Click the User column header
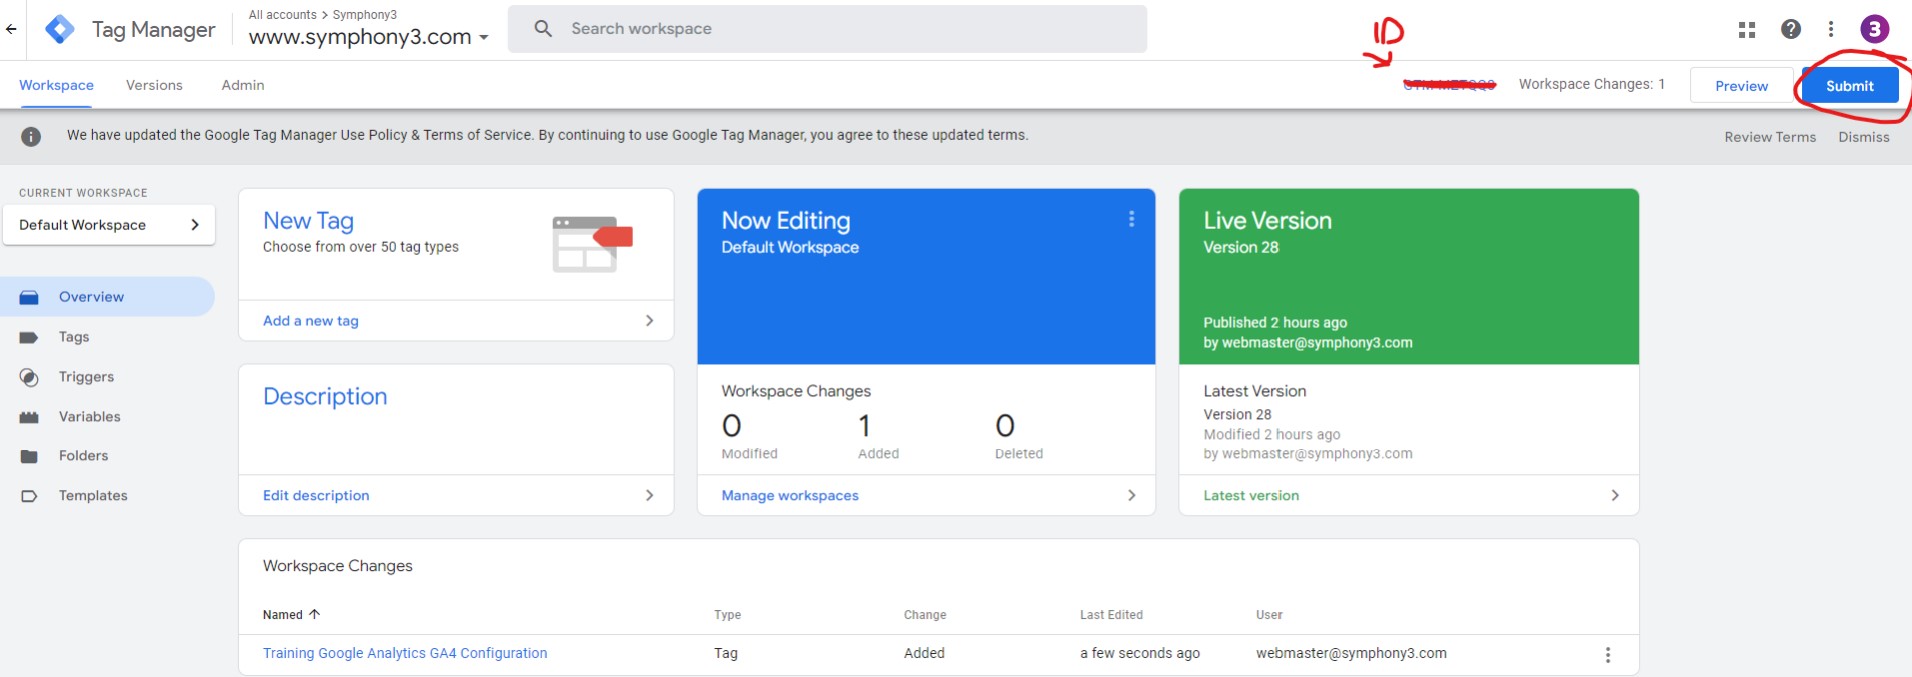The image size is (1912, 677). pos(1269,615)
